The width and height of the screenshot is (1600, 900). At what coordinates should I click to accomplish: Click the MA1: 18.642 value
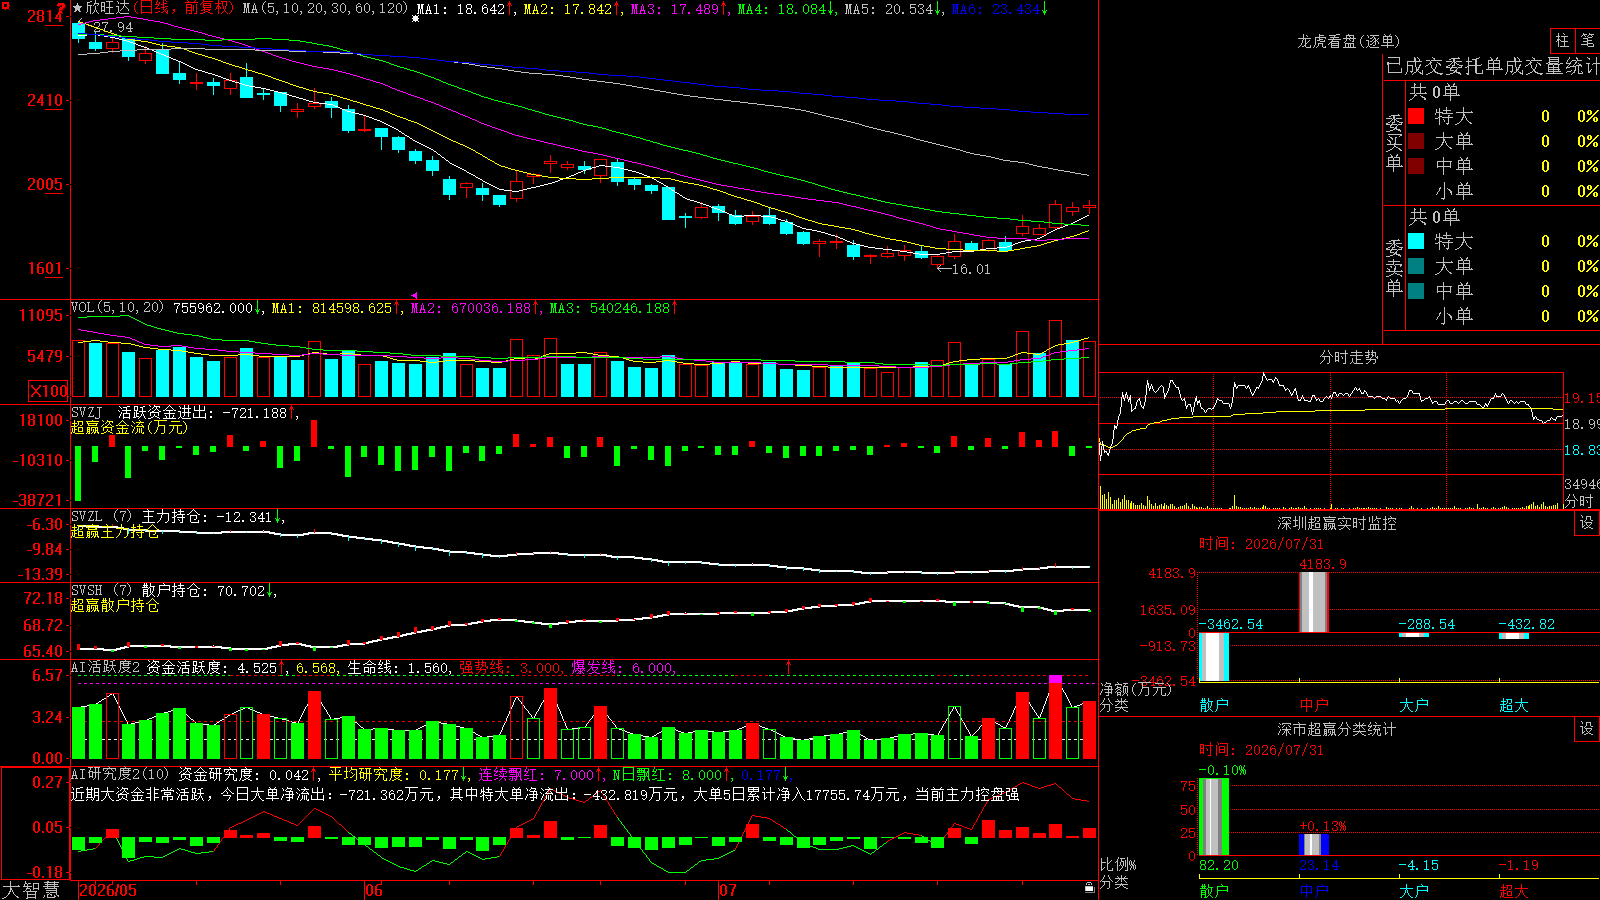465,9
